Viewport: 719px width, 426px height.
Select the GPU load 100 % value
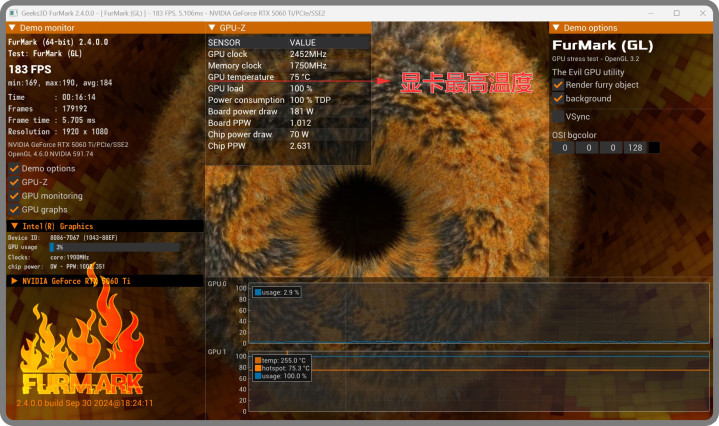click(x=301, y=89)
